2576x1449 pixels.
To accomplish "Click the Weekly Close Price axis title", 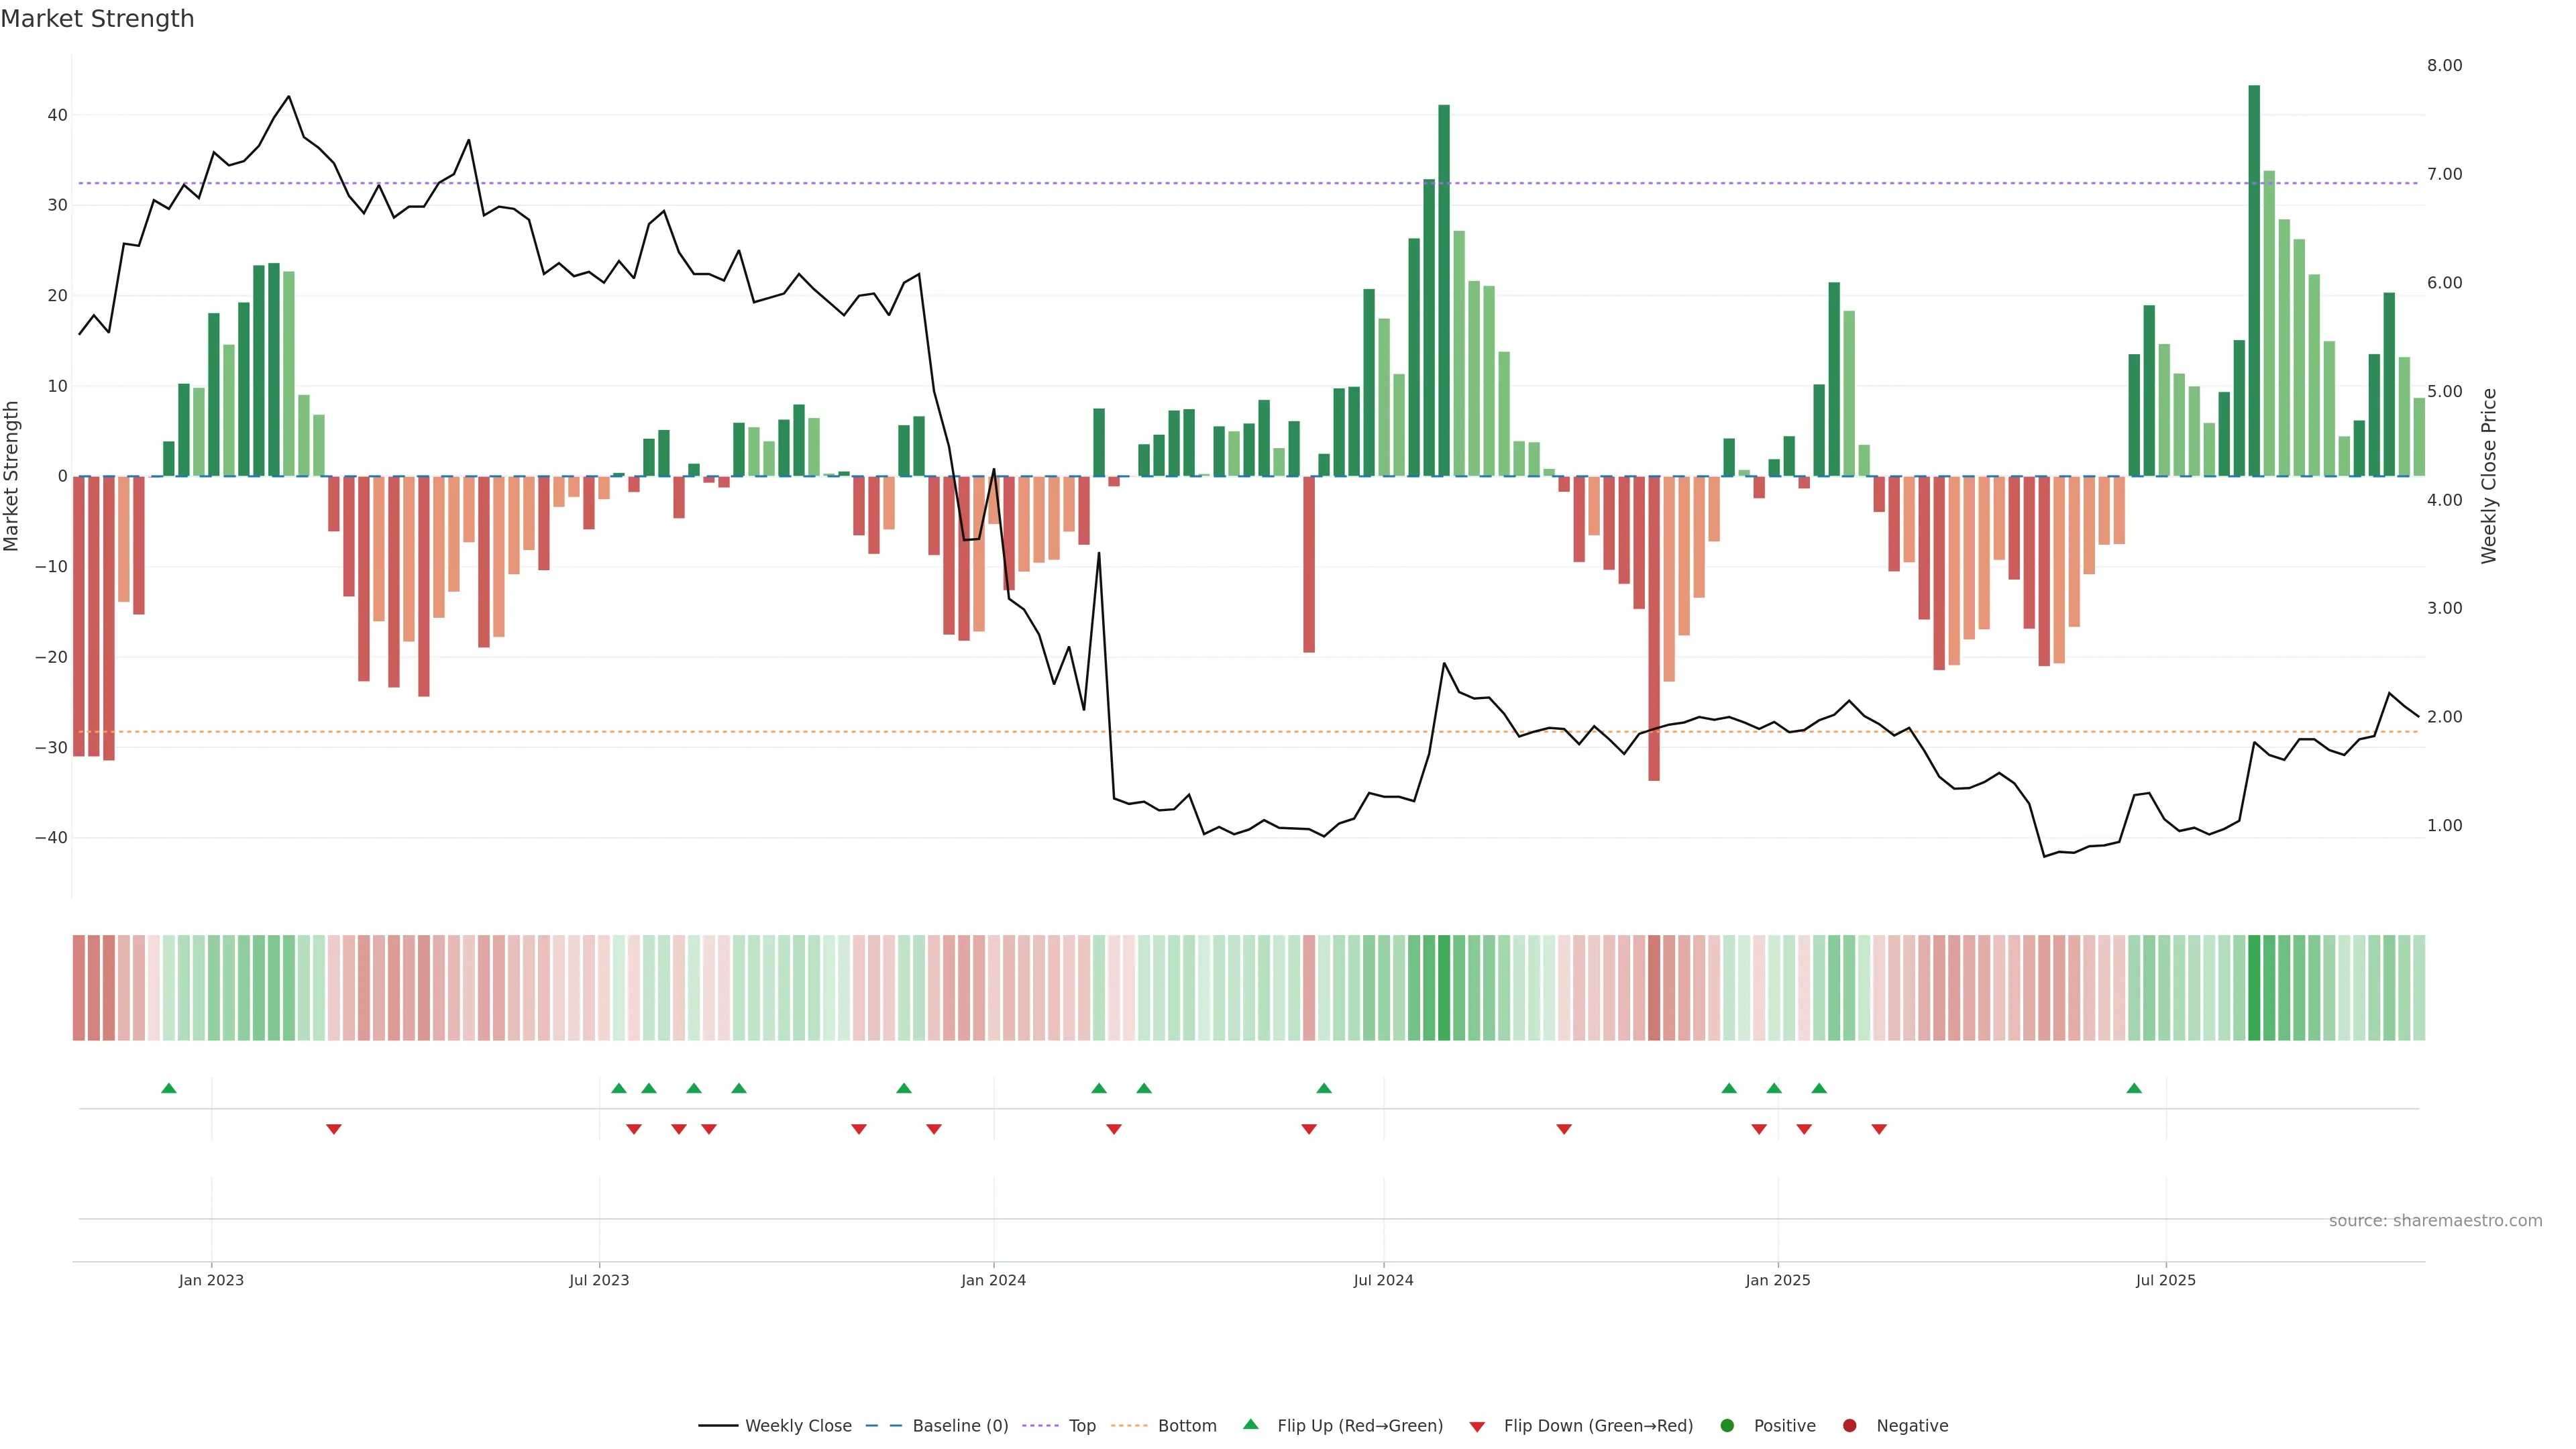I will [2489, 476].
